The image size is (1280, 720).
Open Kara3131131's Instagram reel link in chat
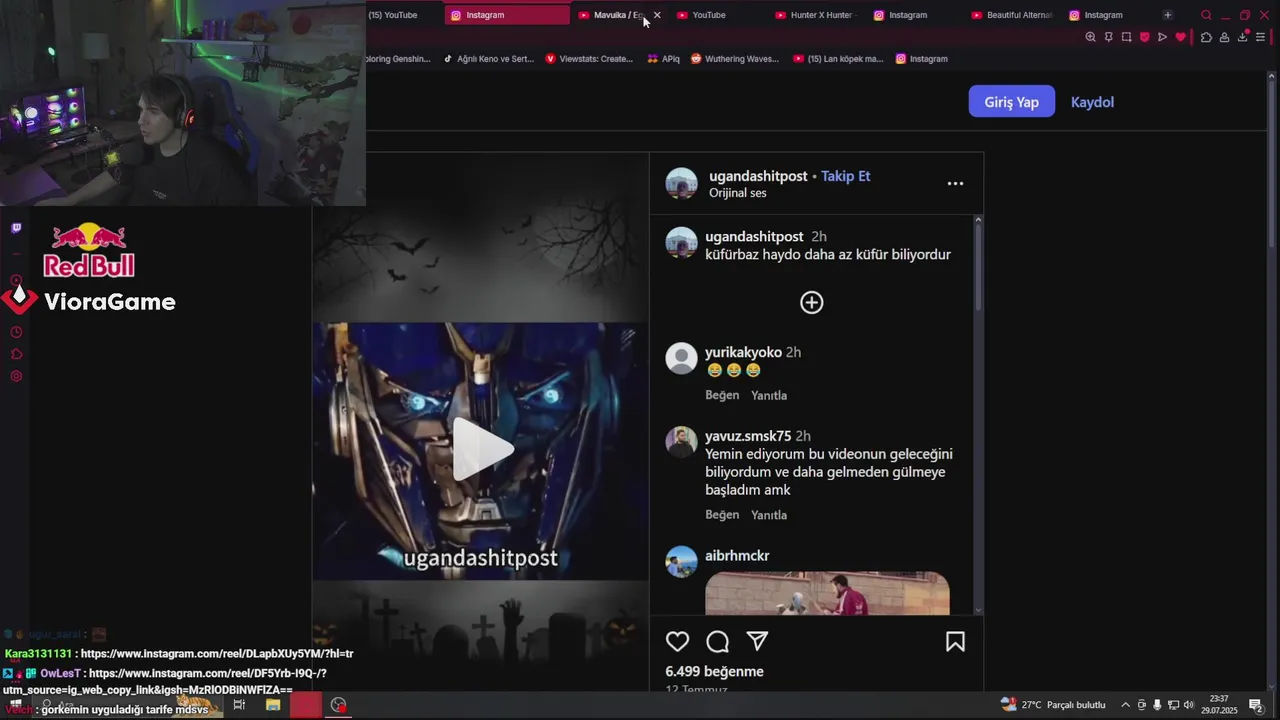[217, 654]
